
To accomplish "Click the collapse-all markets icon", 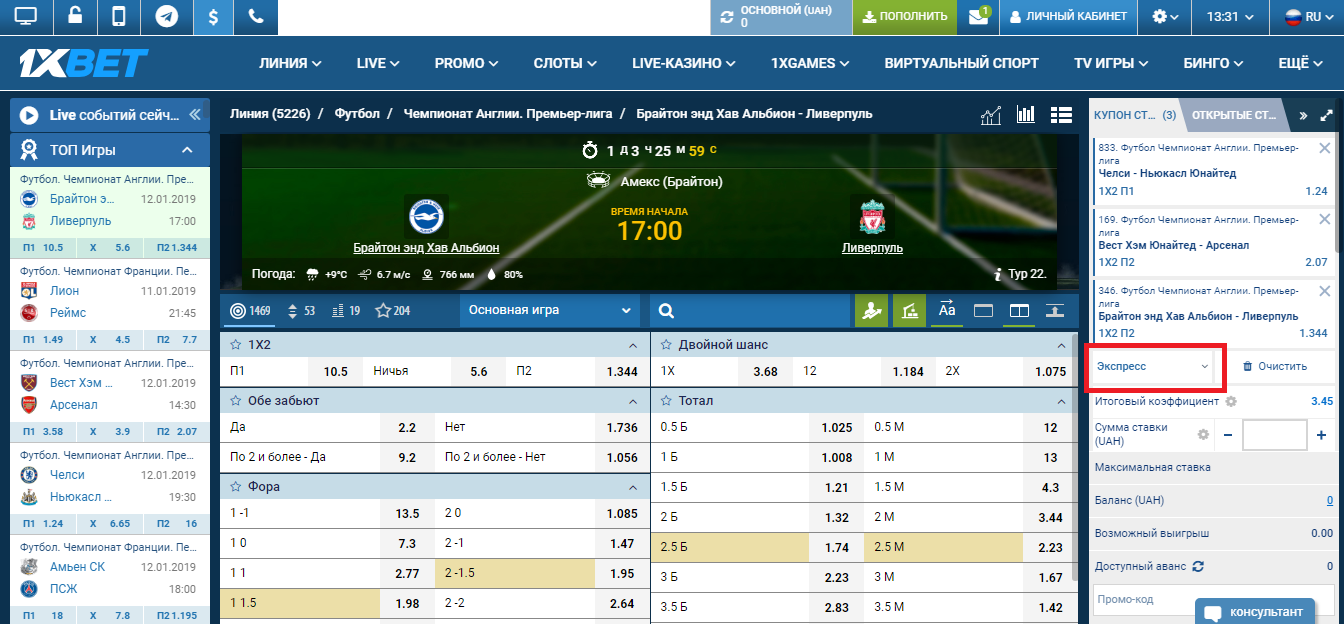I will pyautogui.click(x=1054, y=311).
